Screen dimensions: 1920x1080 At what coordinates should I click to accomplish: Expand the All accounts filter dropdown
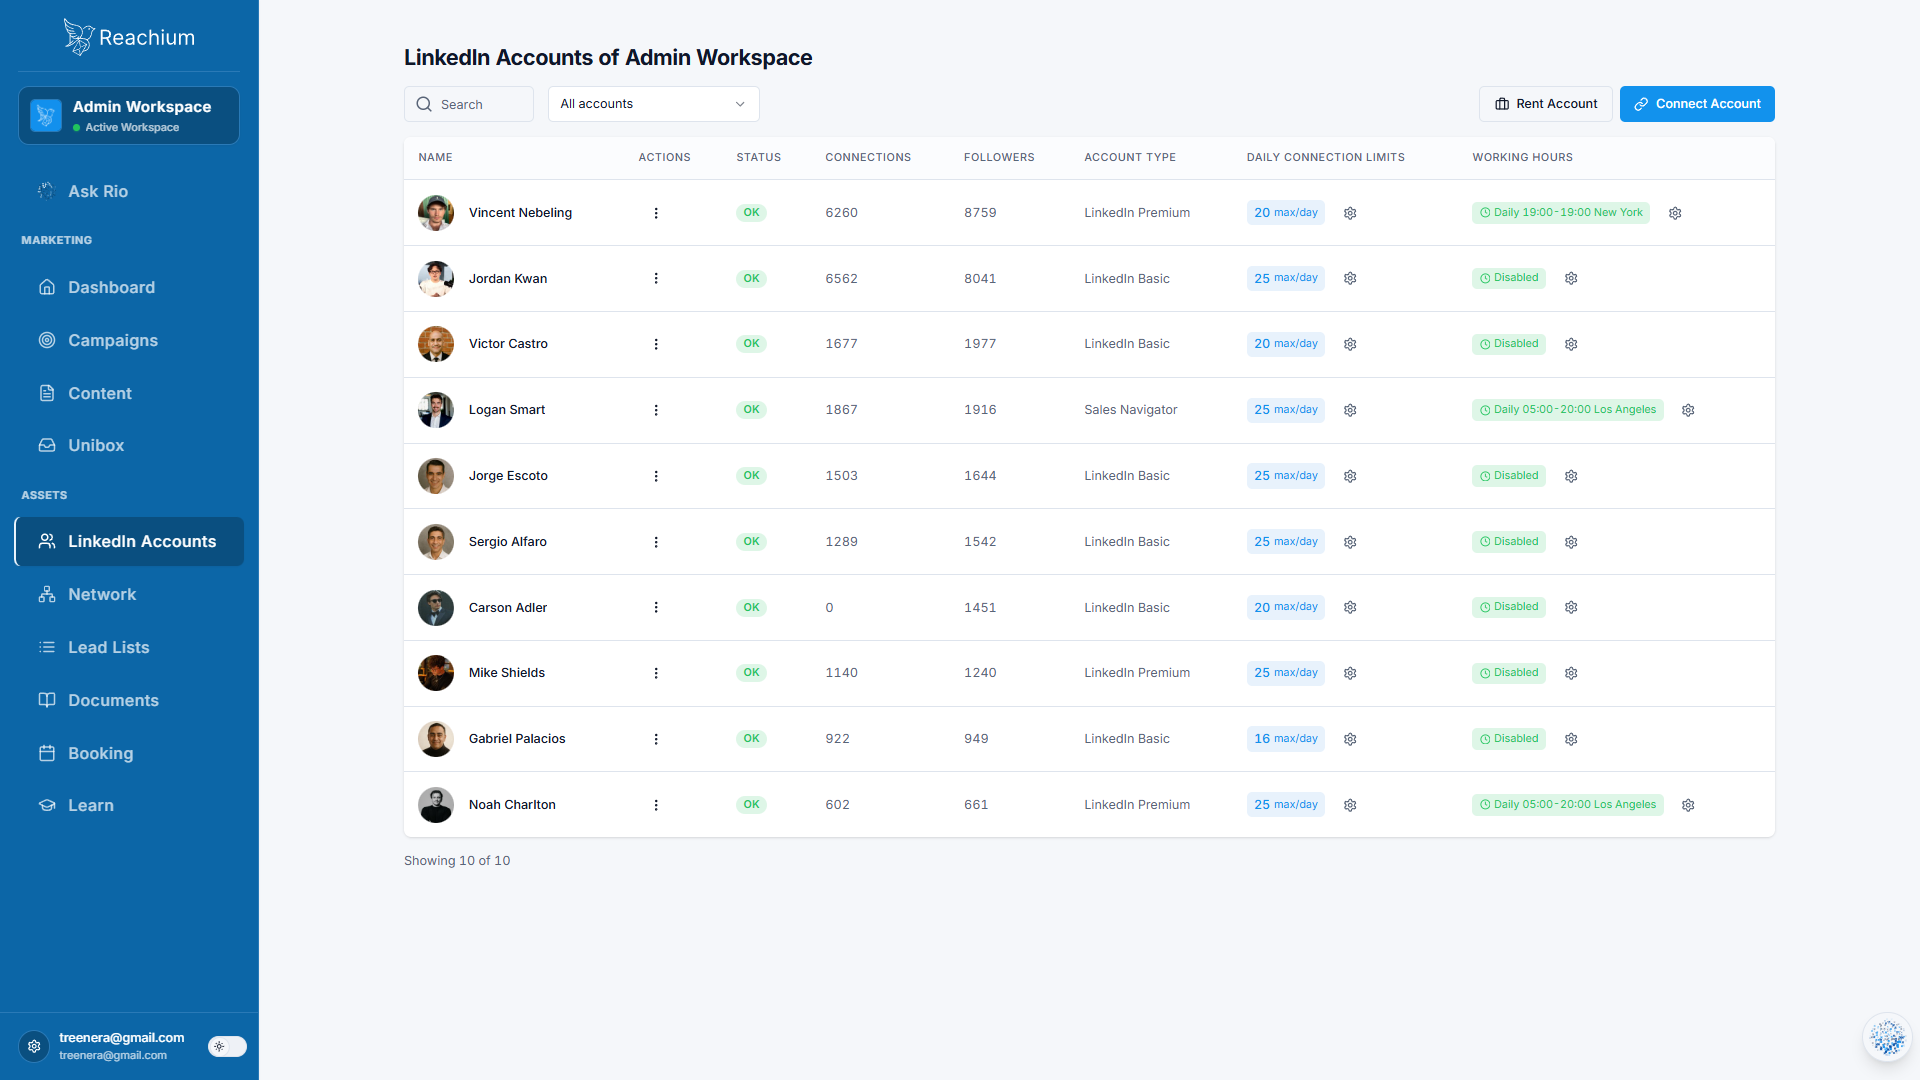pos(653,104)
